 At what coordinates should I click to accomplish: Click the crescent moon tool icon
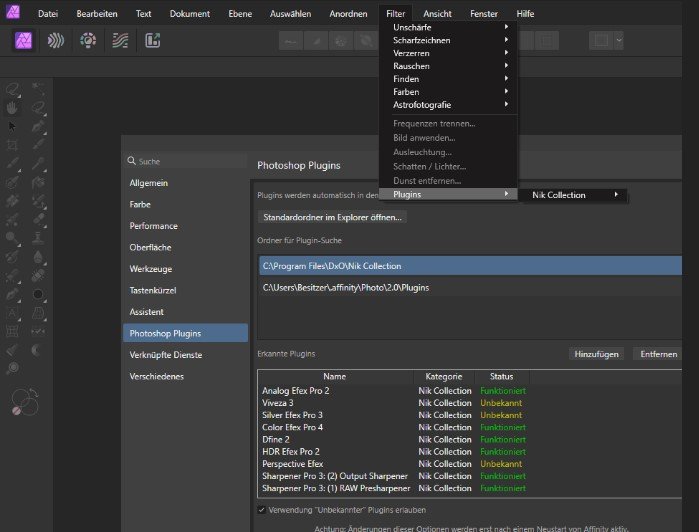[37, 350]
